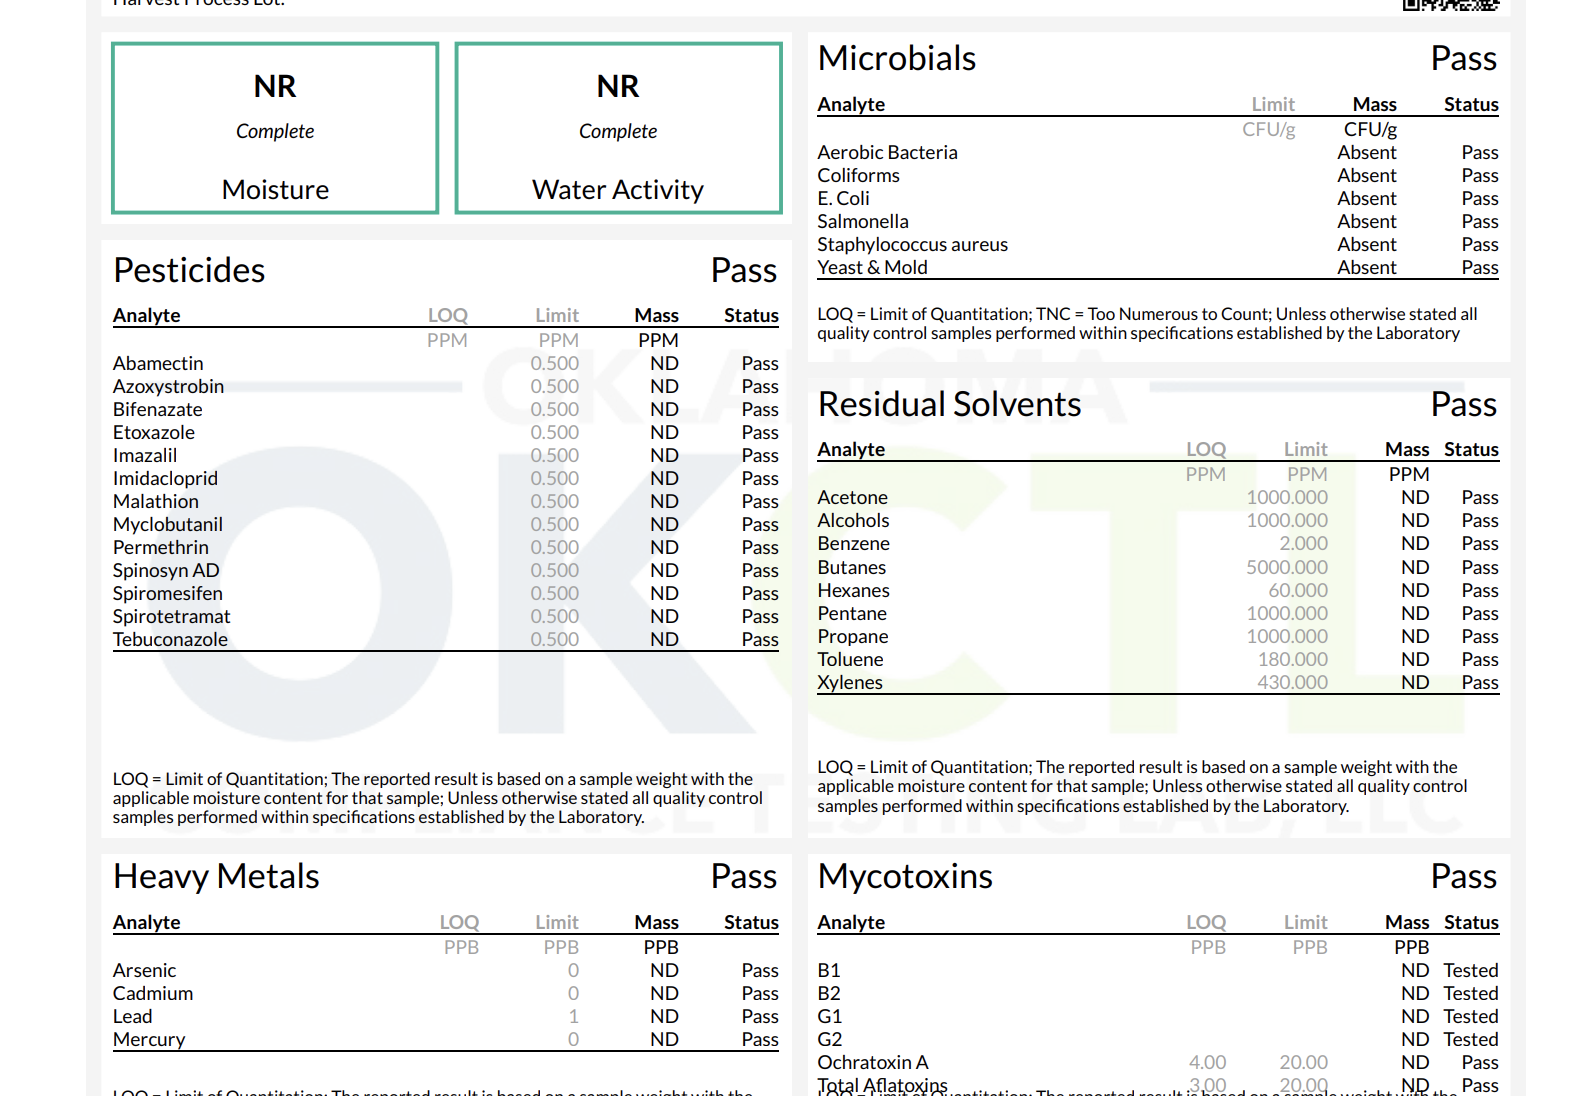Click the Ochratoxin A analyte name
Image resolution: width=1592 pixels, height=1096 pixels.
(x=872, y=1062)
